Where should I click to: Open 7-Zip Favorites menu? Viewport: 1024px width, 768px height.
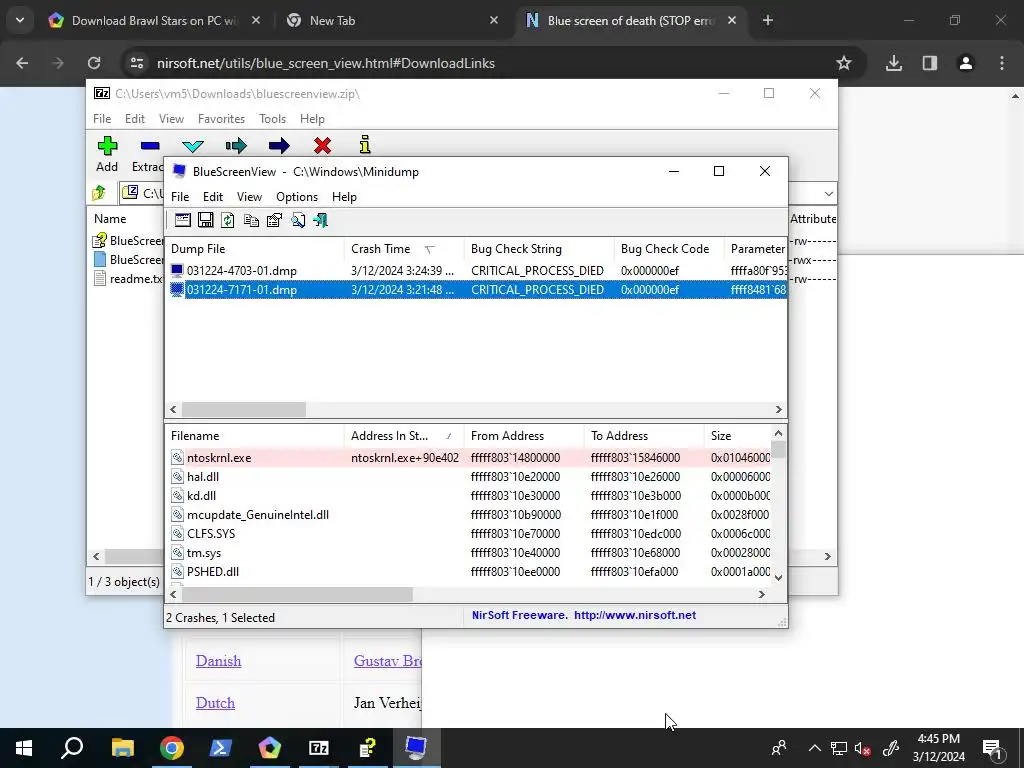pos(221,119)
